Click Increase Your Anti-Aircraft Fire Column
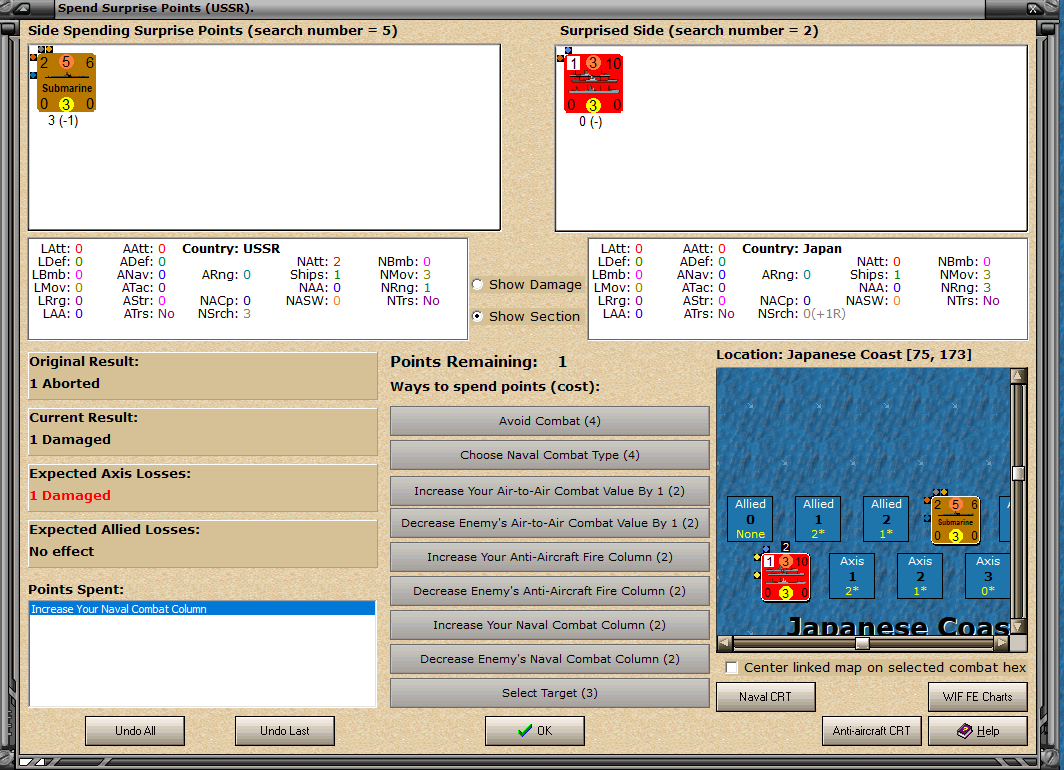1064x770 pixels. [x=550, y=557]
